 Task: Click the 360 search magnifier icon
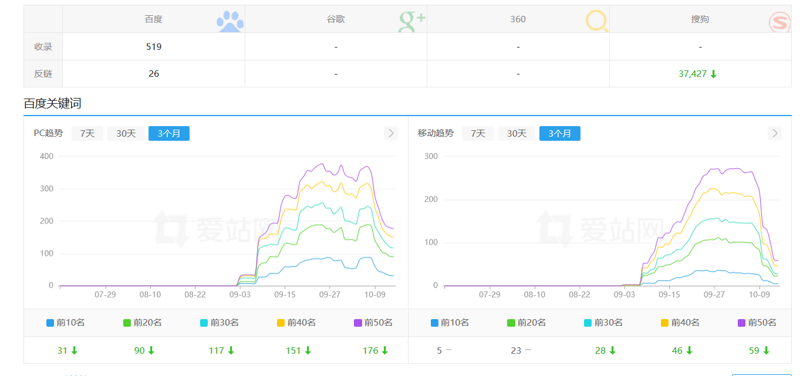[596, 22]
